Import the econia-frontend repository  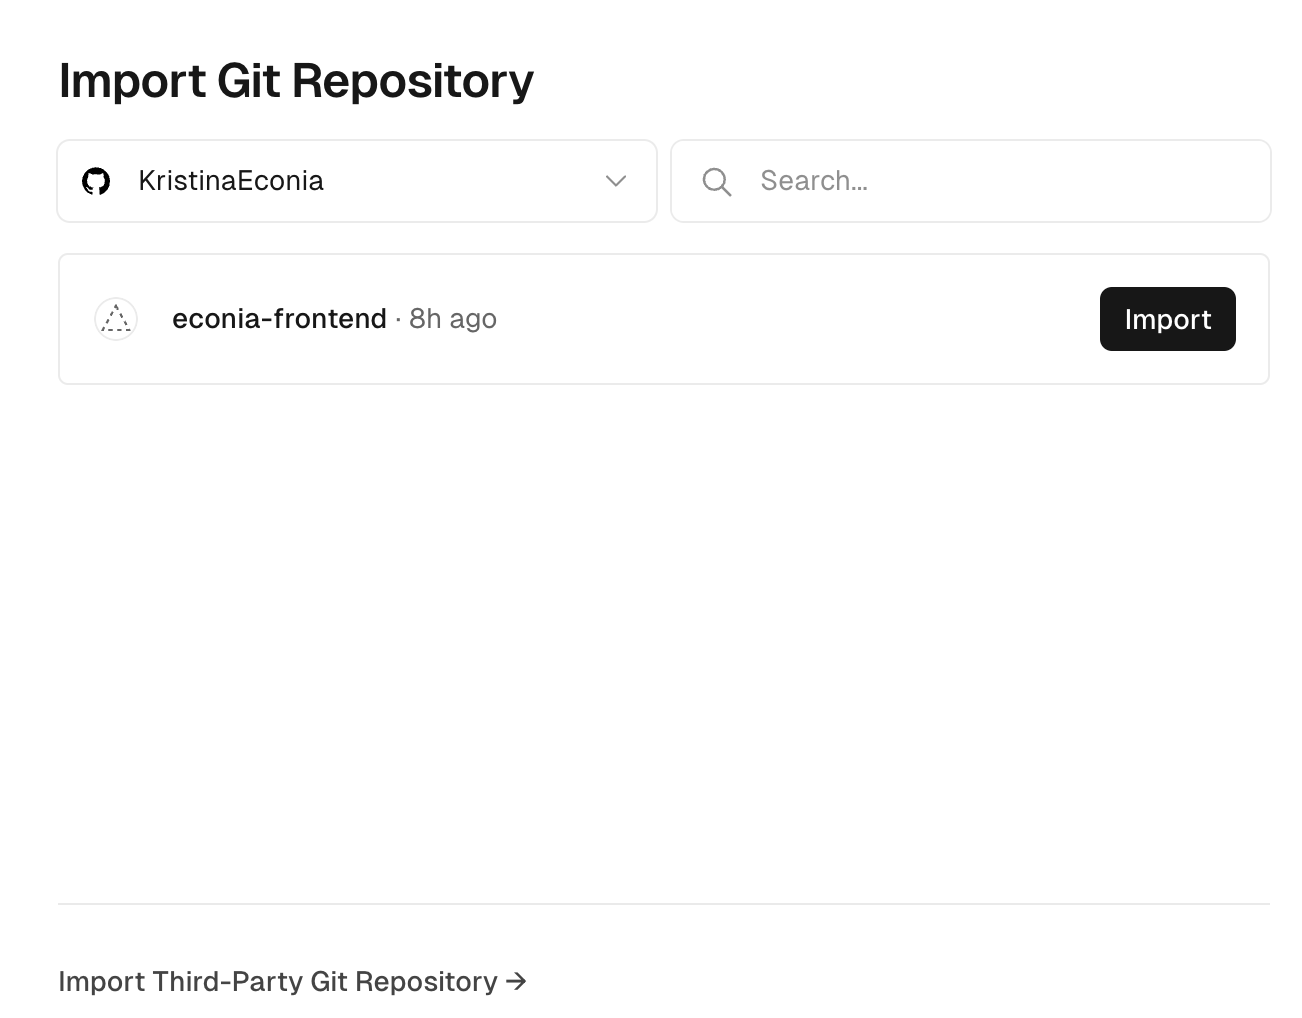(x=1168, y=319)
